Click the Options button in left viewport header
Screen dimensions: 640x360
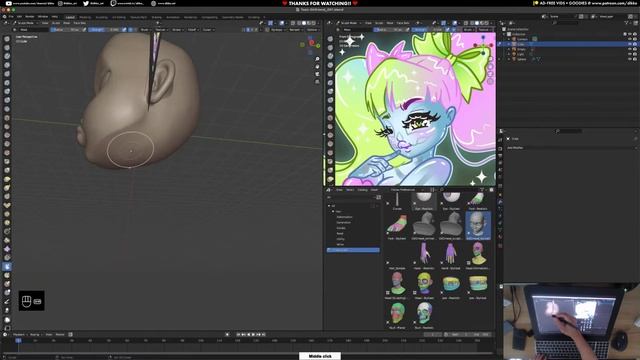312,30
